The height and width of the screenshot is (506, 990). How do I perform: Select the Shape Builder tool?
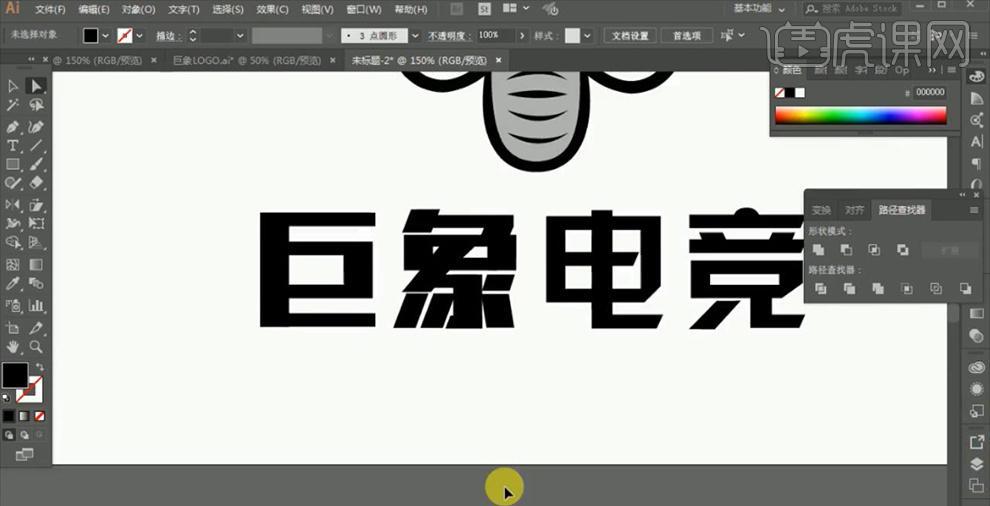pos(13,243)
